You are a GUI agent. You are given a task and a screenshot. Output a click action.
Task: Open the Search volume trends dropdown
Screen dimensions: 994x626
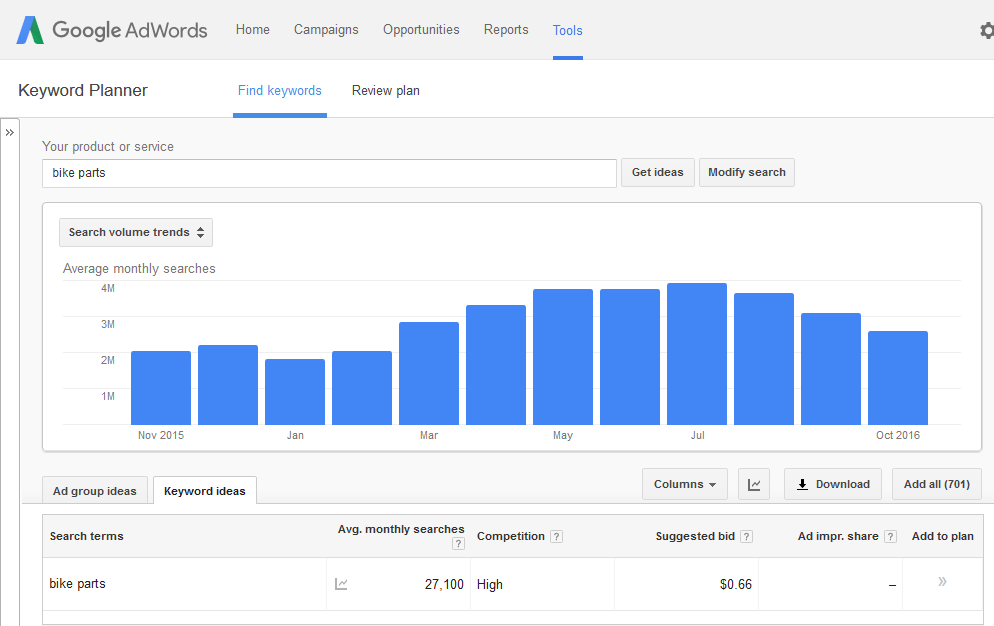pos(135,232)
